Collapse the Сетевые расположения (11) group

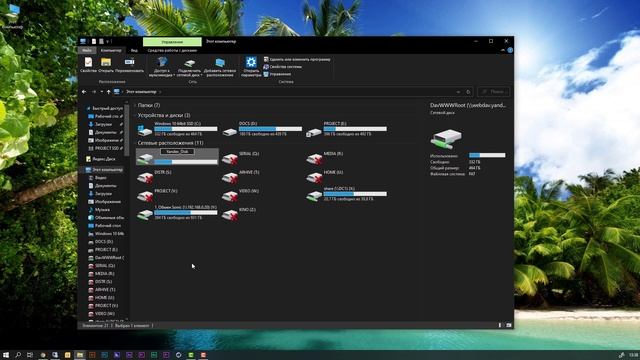point(135,143)
